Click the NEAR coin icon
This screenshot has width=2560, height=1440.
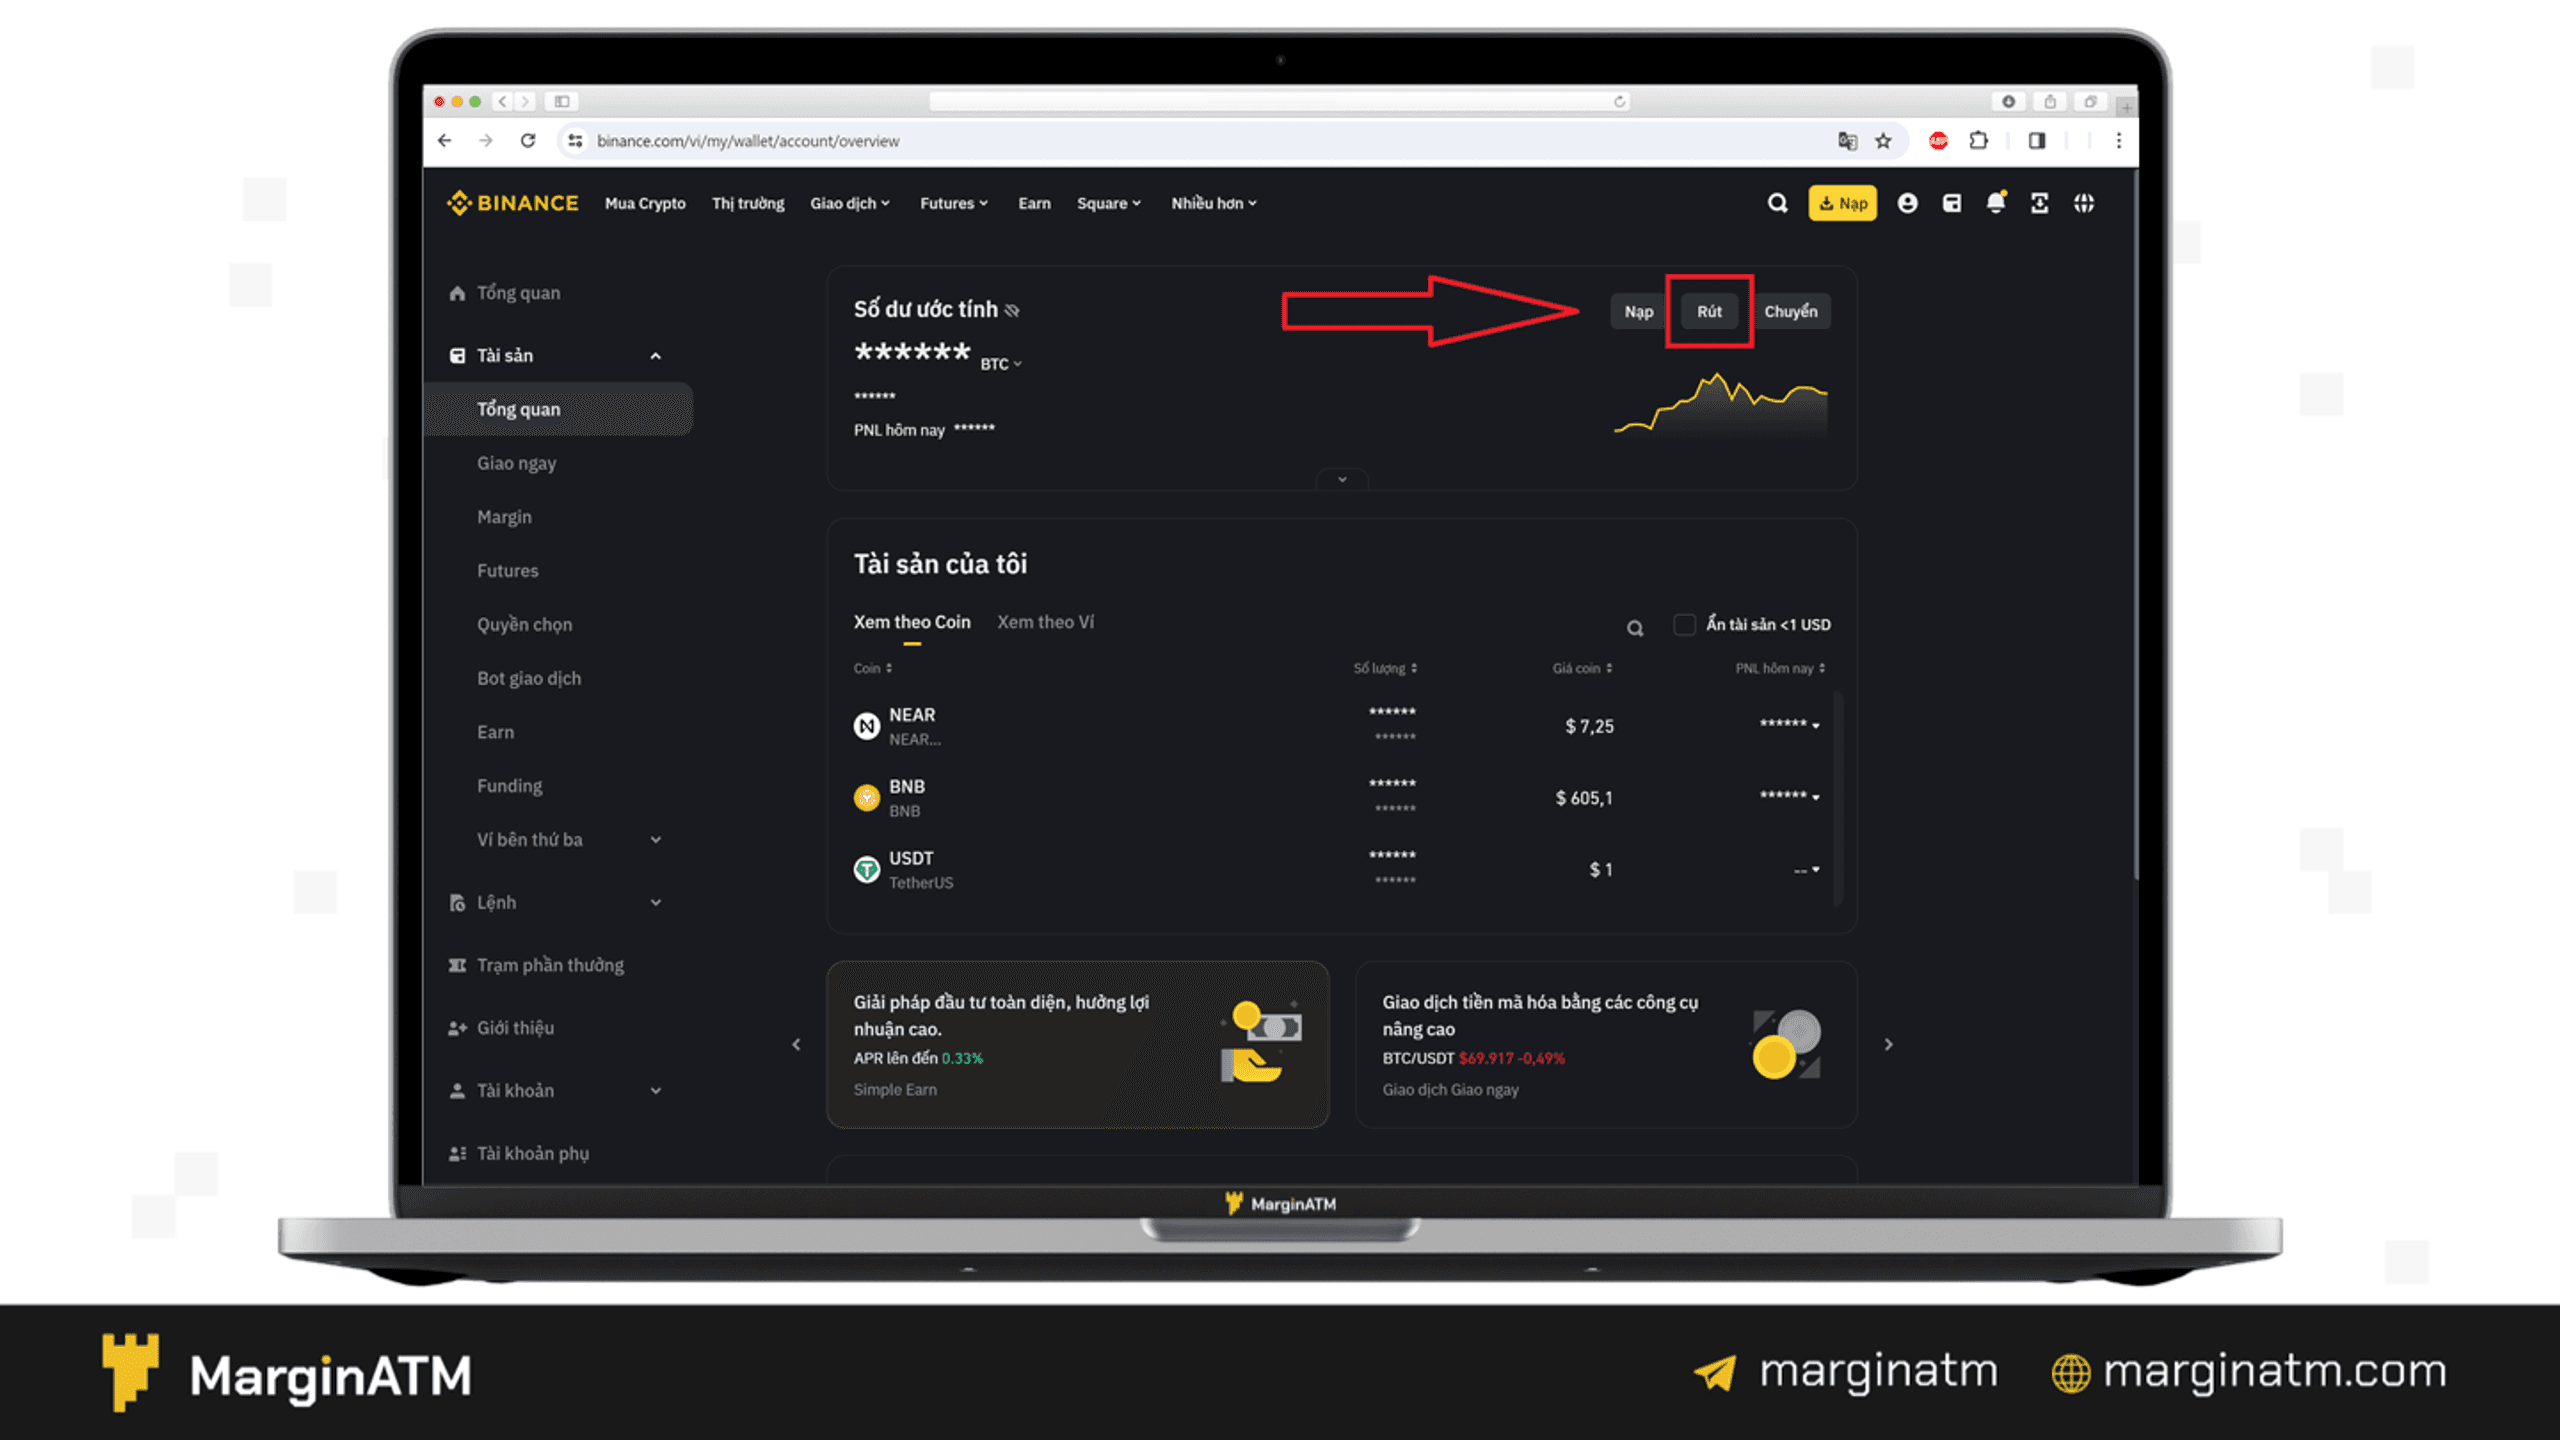click(867, 726)
